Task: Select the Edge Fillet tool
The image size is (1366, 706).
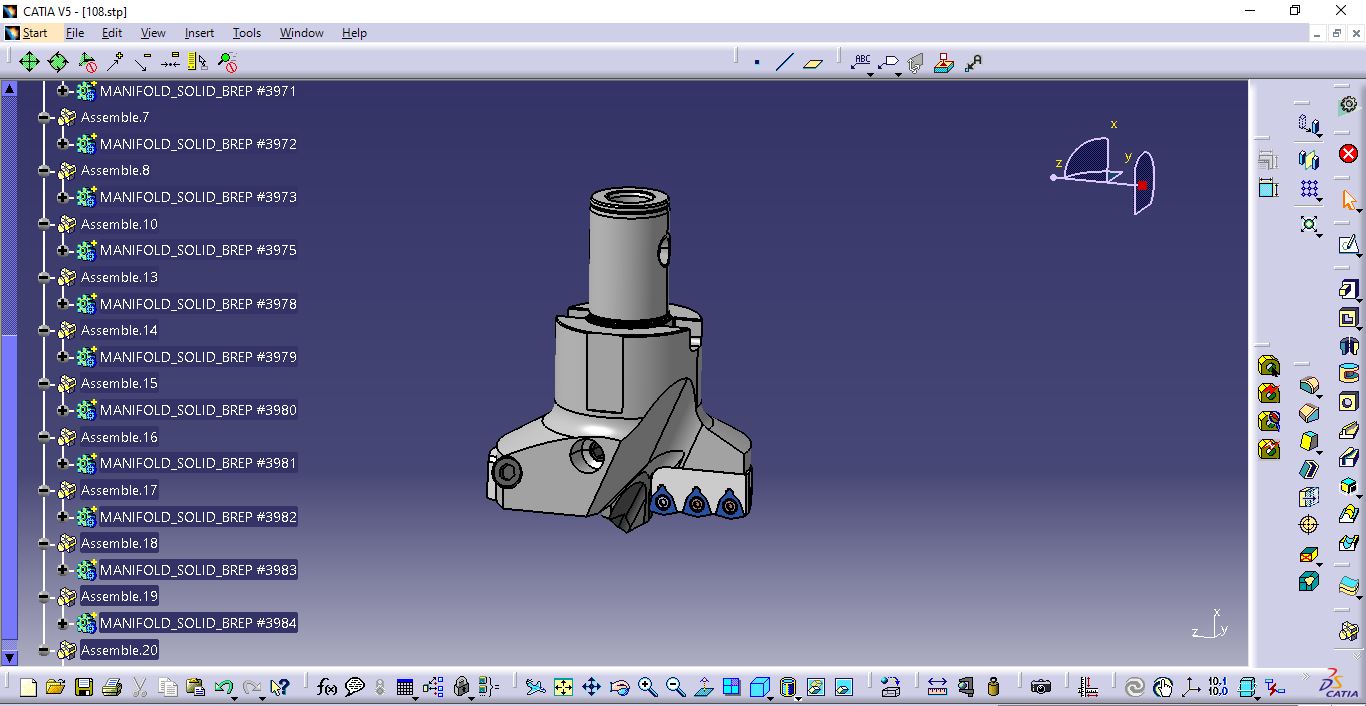Action: (x=1309, y=385)
